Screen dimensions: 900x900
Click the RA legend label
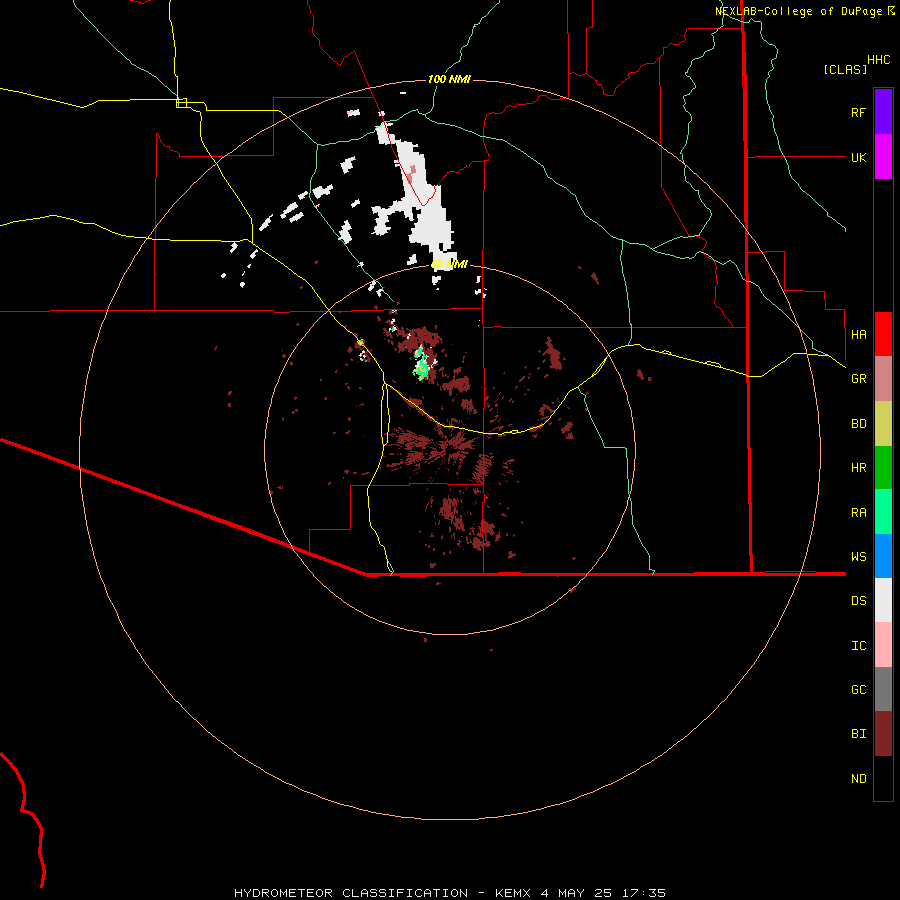tap(858, 513)
